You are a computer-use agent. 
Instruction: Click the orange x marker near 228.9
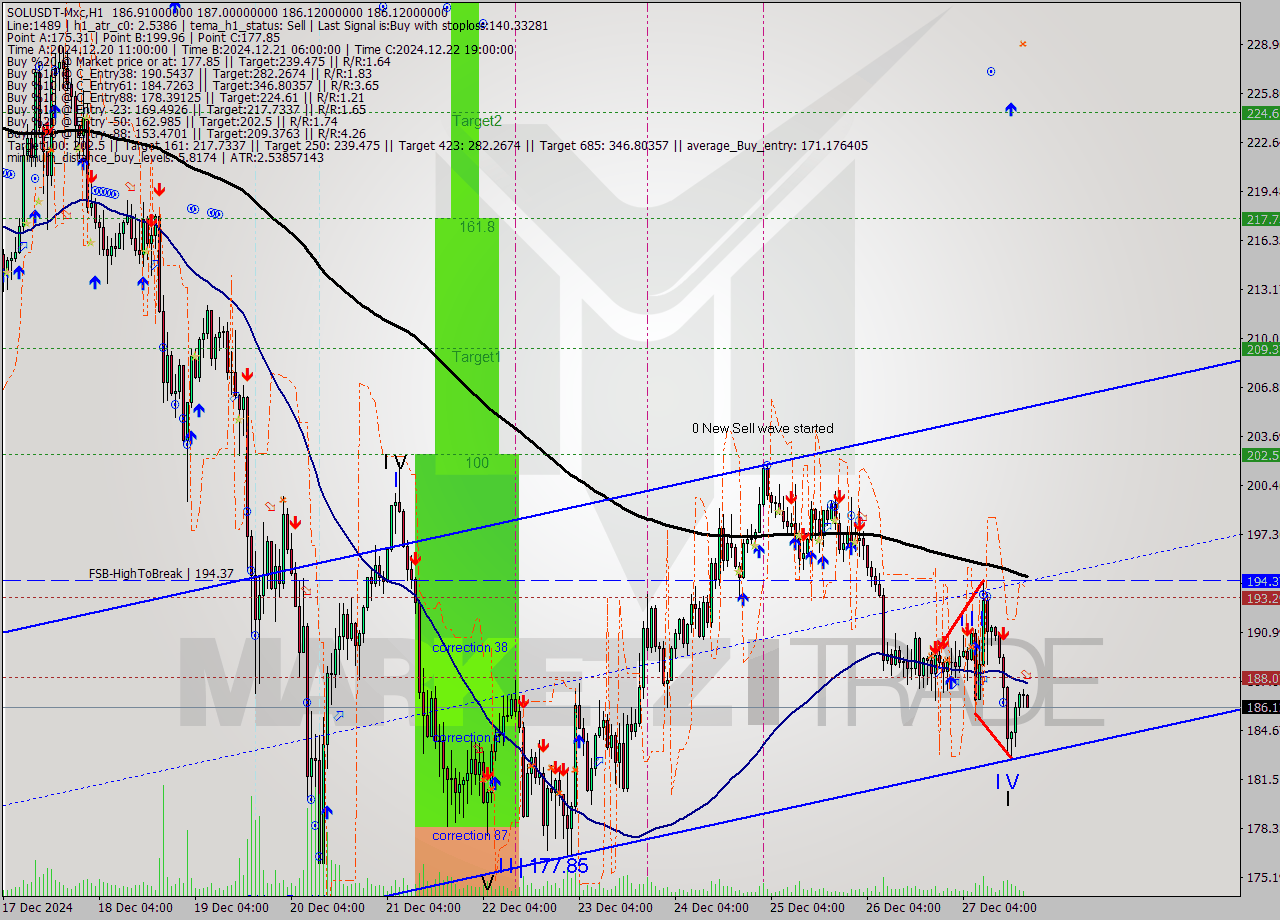click(x=1022, y=44)
